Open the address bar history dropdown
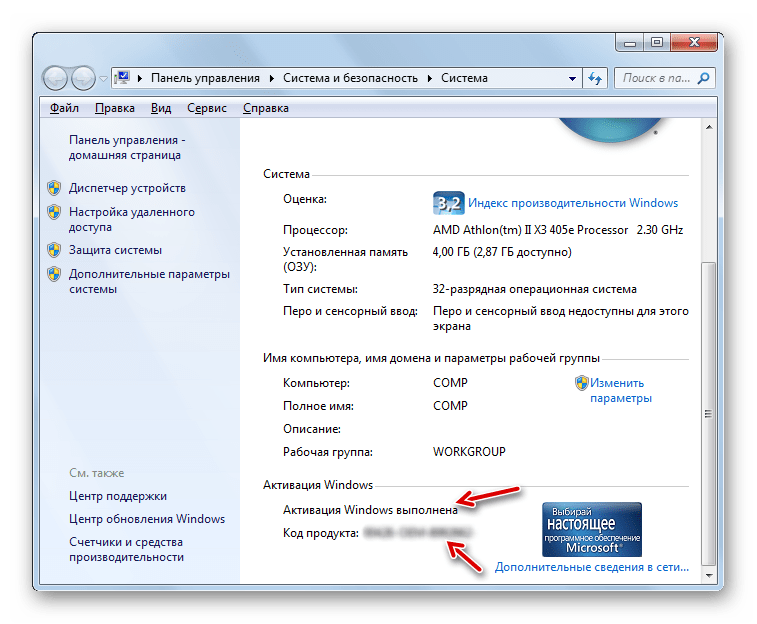Viewport: 757px width, 624px height. pos(572,78)
